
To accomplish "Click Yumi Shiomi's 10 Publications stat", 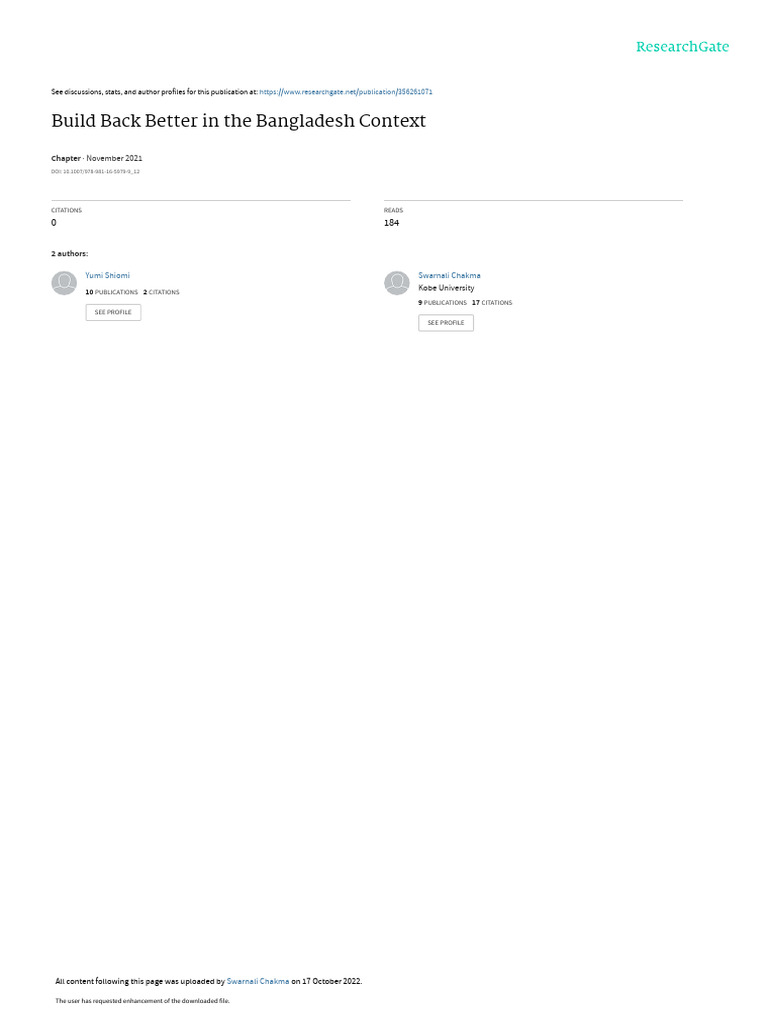I will point(112,292).
